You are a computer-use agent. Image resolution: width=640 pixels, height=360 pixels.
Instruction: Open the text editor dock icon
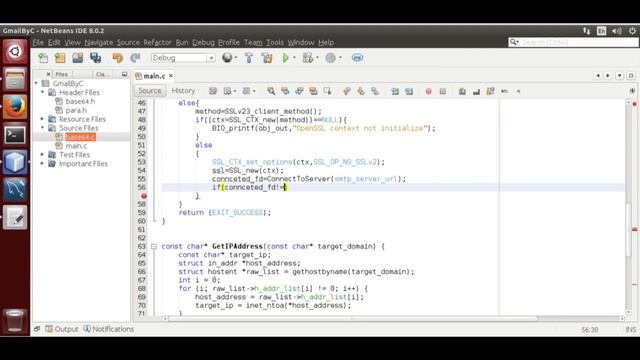tap(15, 218)
